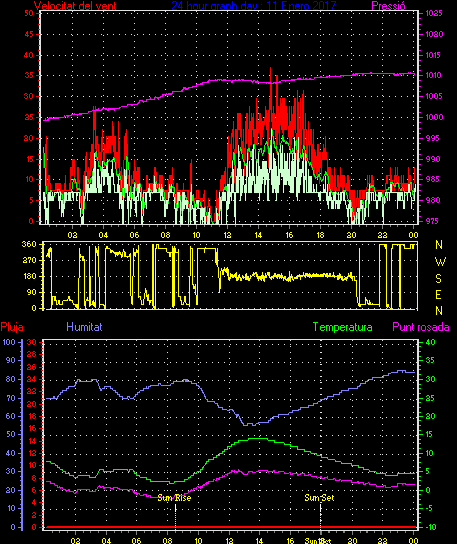Click pressure axis value 985
The width and height of the screenshot is (457, 544).
click(x=433, y=179)
